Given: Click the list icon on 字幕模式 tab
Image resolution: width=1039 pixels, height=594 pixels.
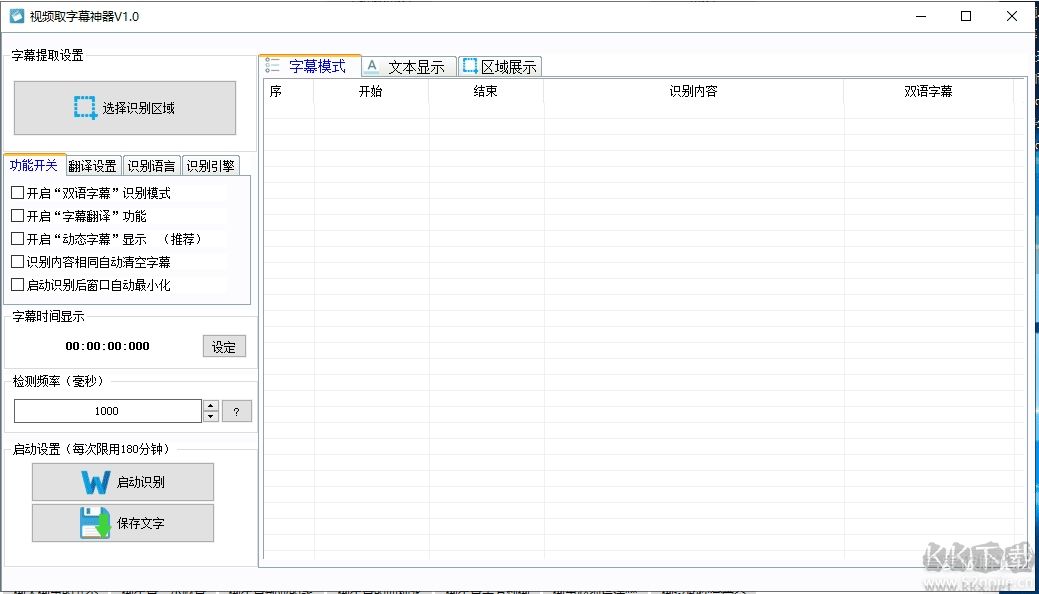Looking at the screenshot, I should point(272,65).
